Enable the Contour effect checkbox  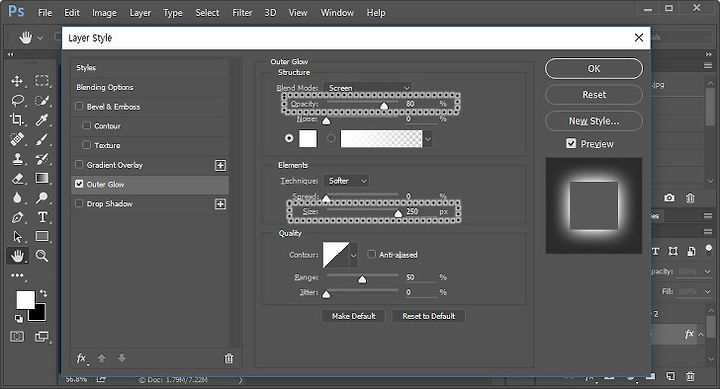[x=86, y=125]
